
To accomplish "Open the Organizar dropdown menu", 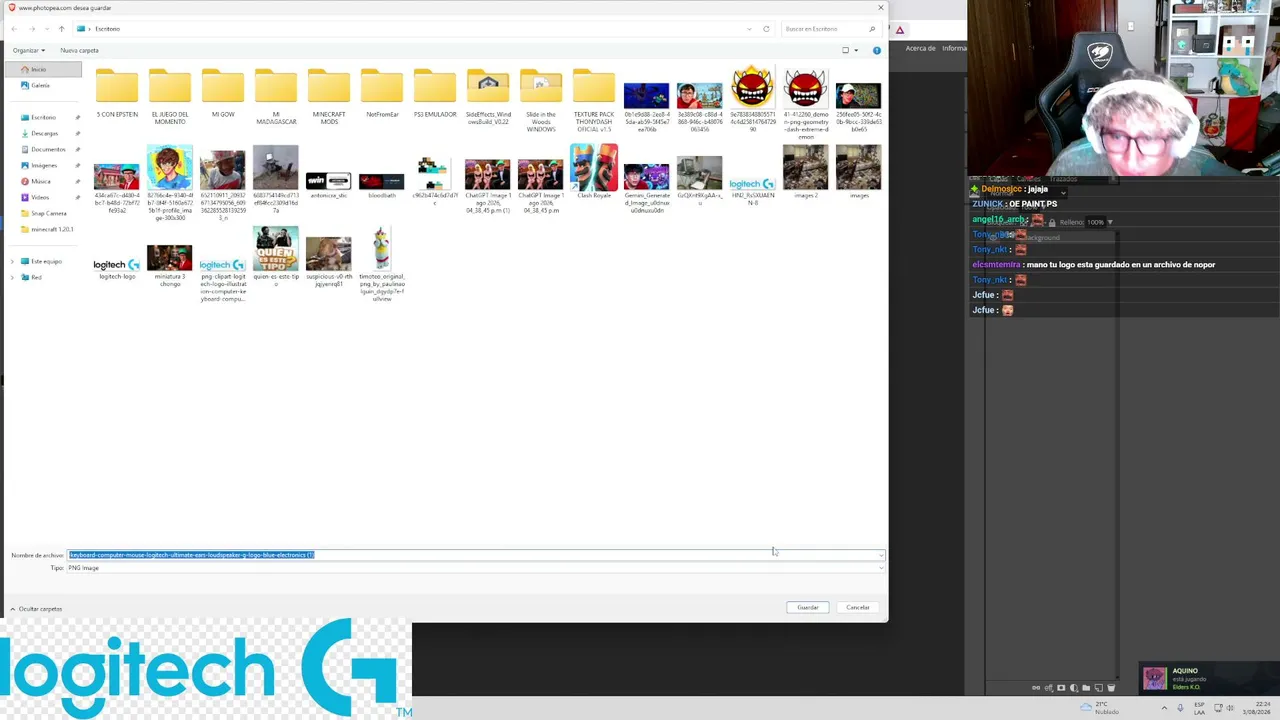I will 29,50.
